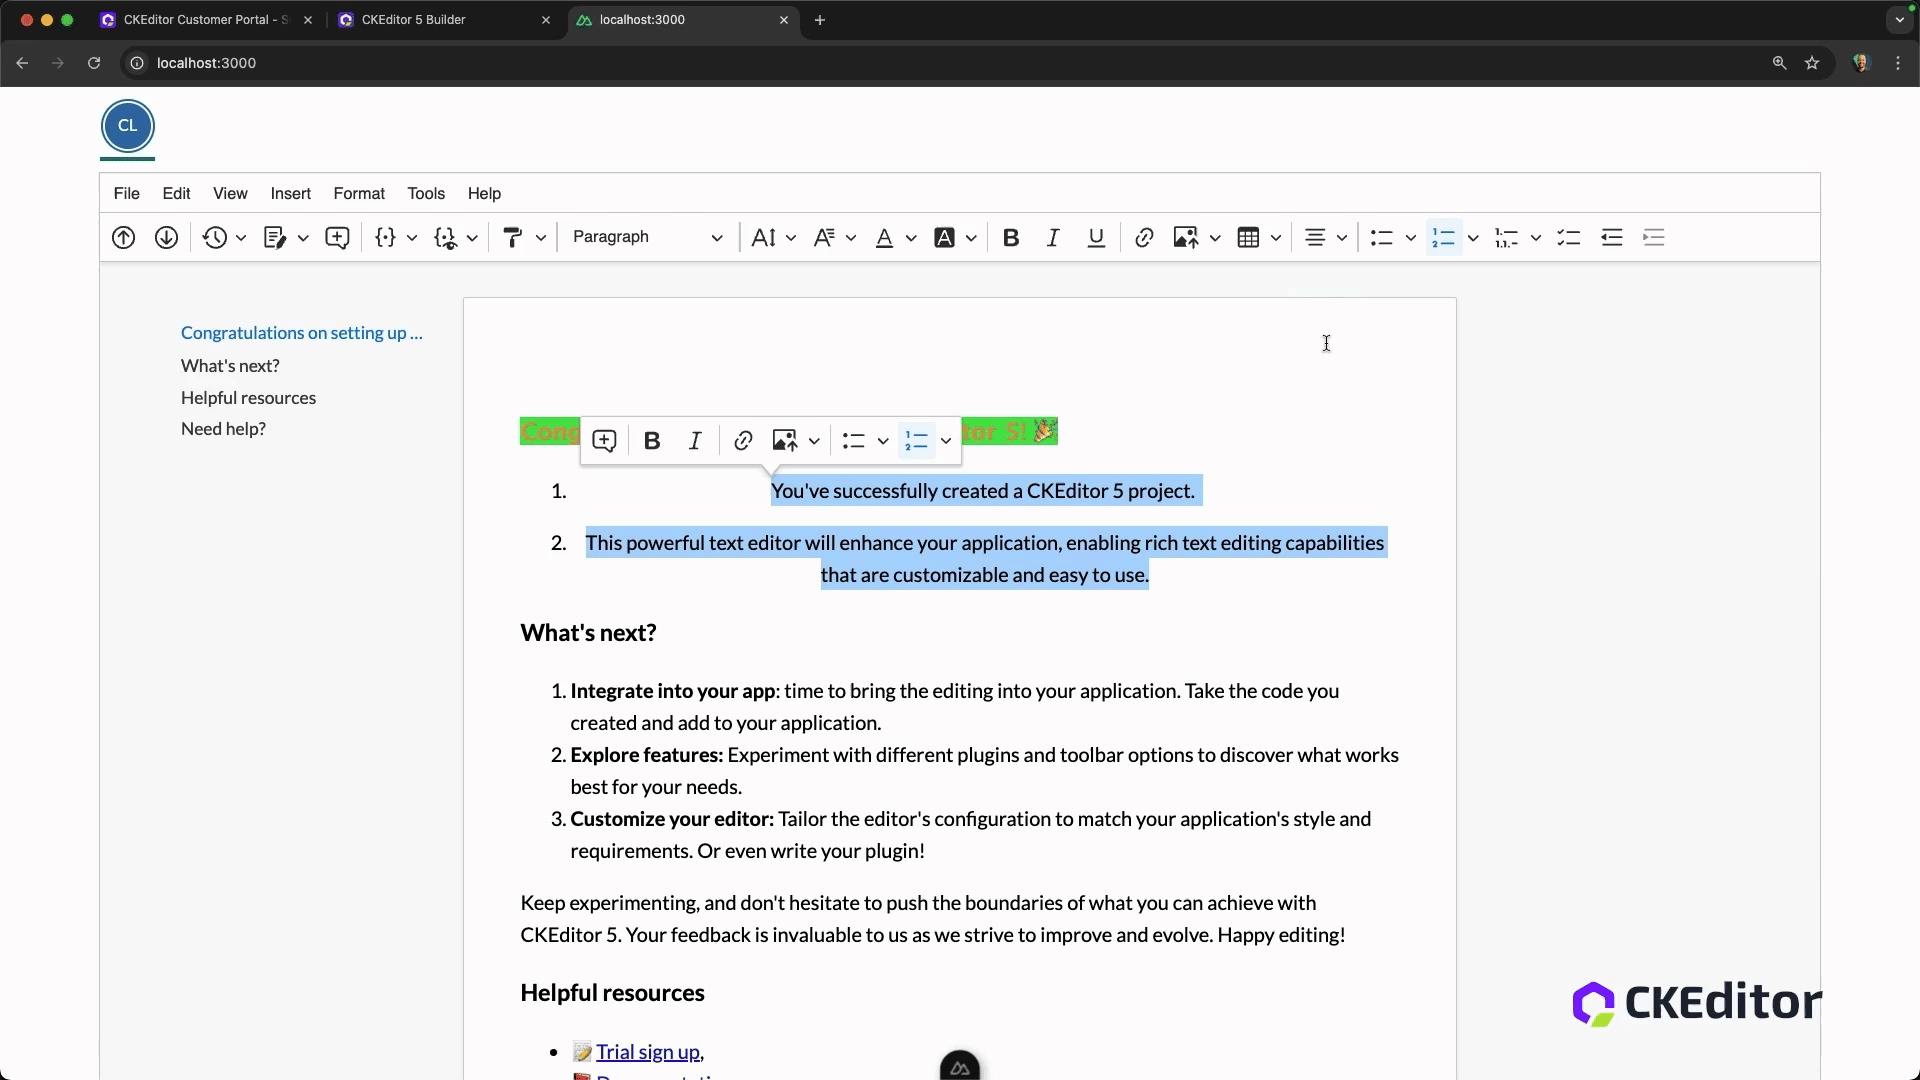
Task: Toggle bold in the main toolbar
Action: [1011, 238]
